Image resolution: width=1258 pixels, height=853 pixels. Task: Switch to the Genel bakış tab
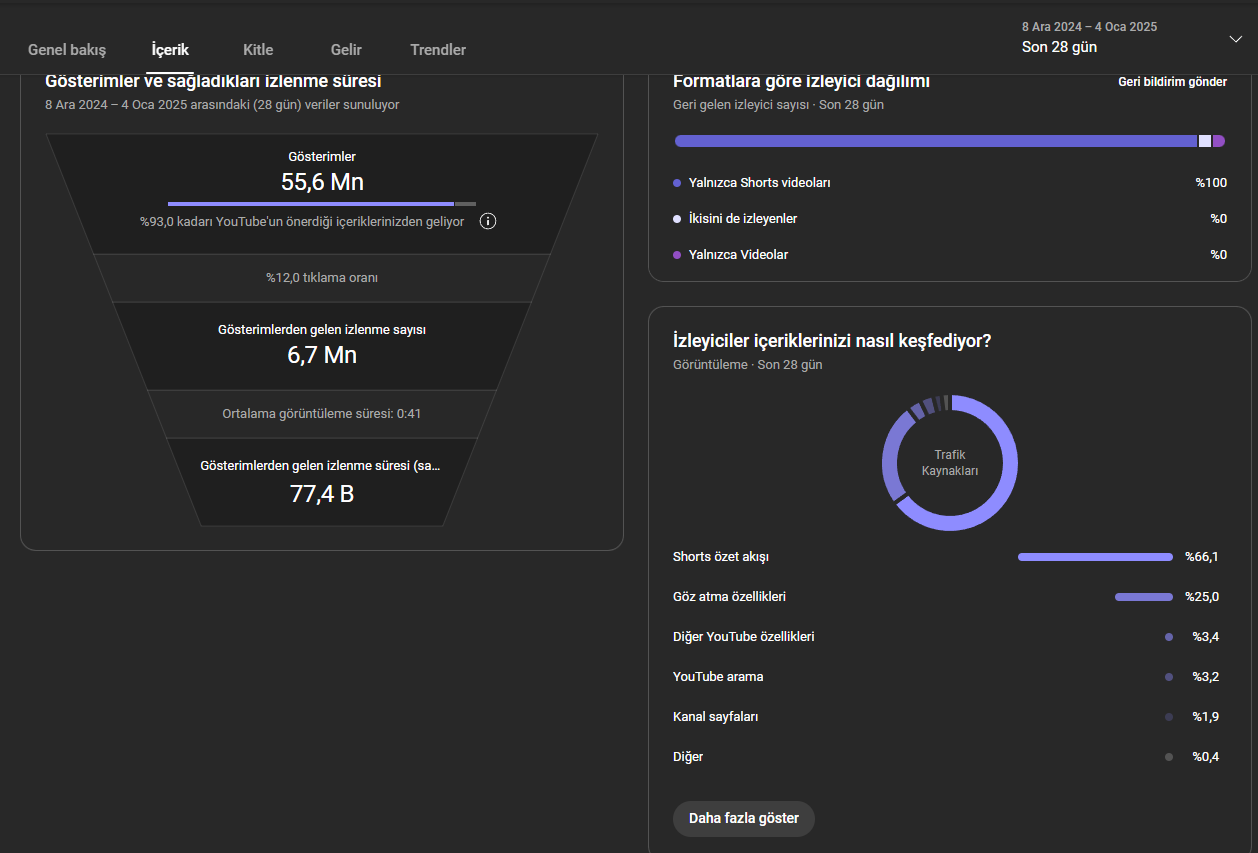point(67,49)
